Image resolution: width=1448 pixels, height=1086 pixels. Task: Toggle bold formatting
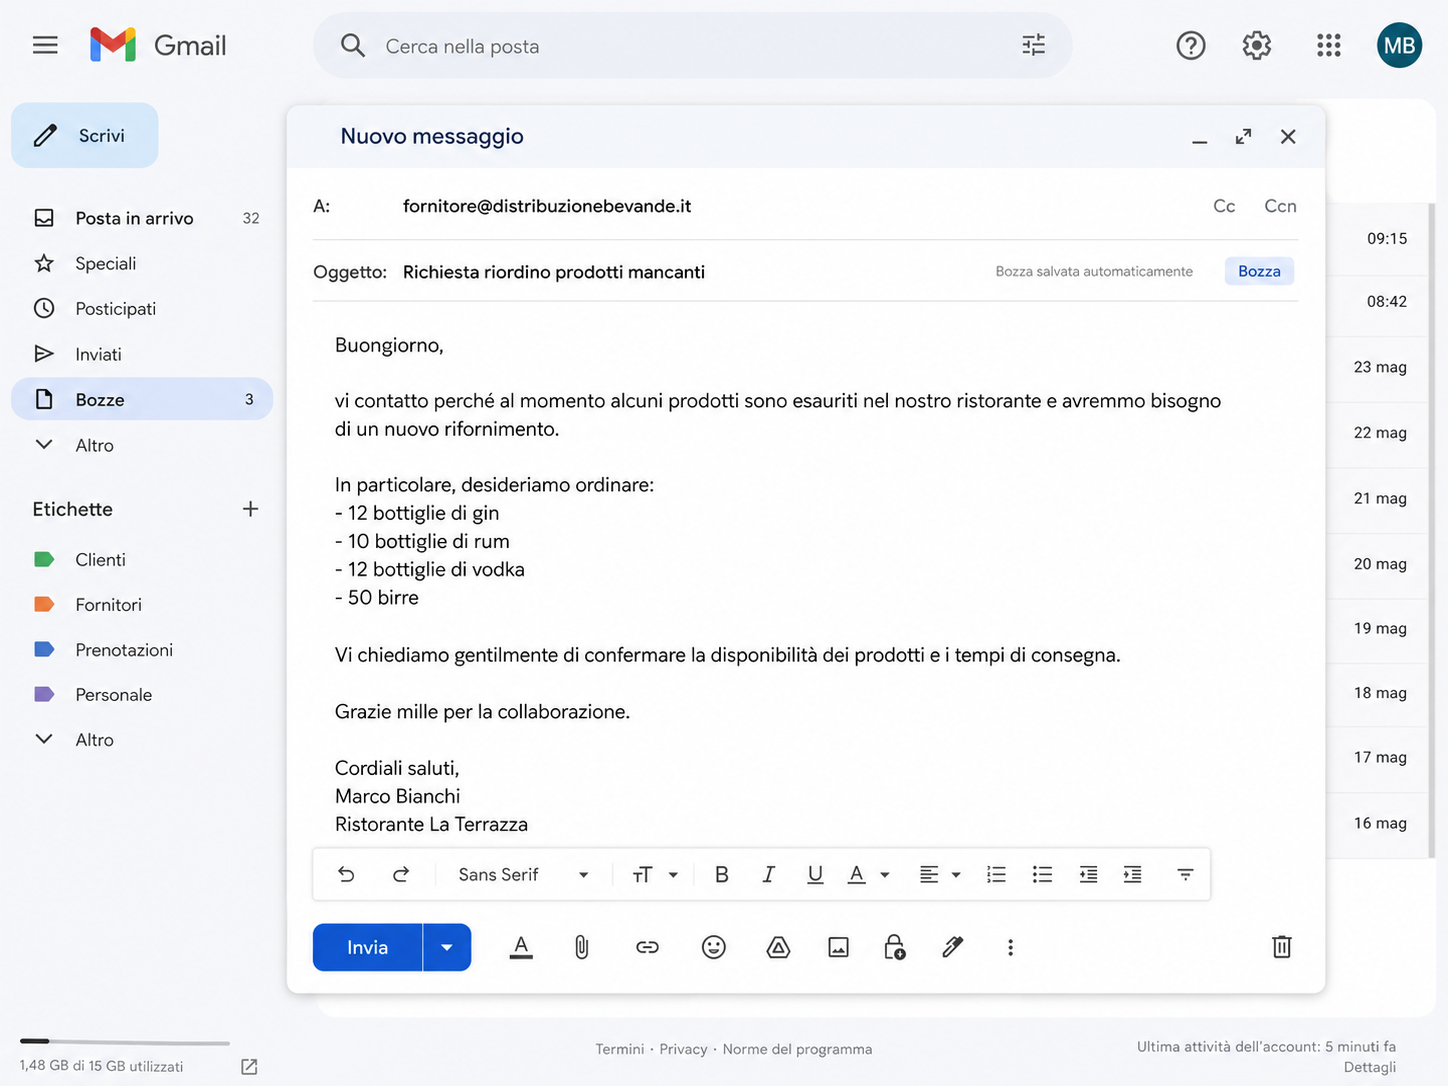(721, 874)
